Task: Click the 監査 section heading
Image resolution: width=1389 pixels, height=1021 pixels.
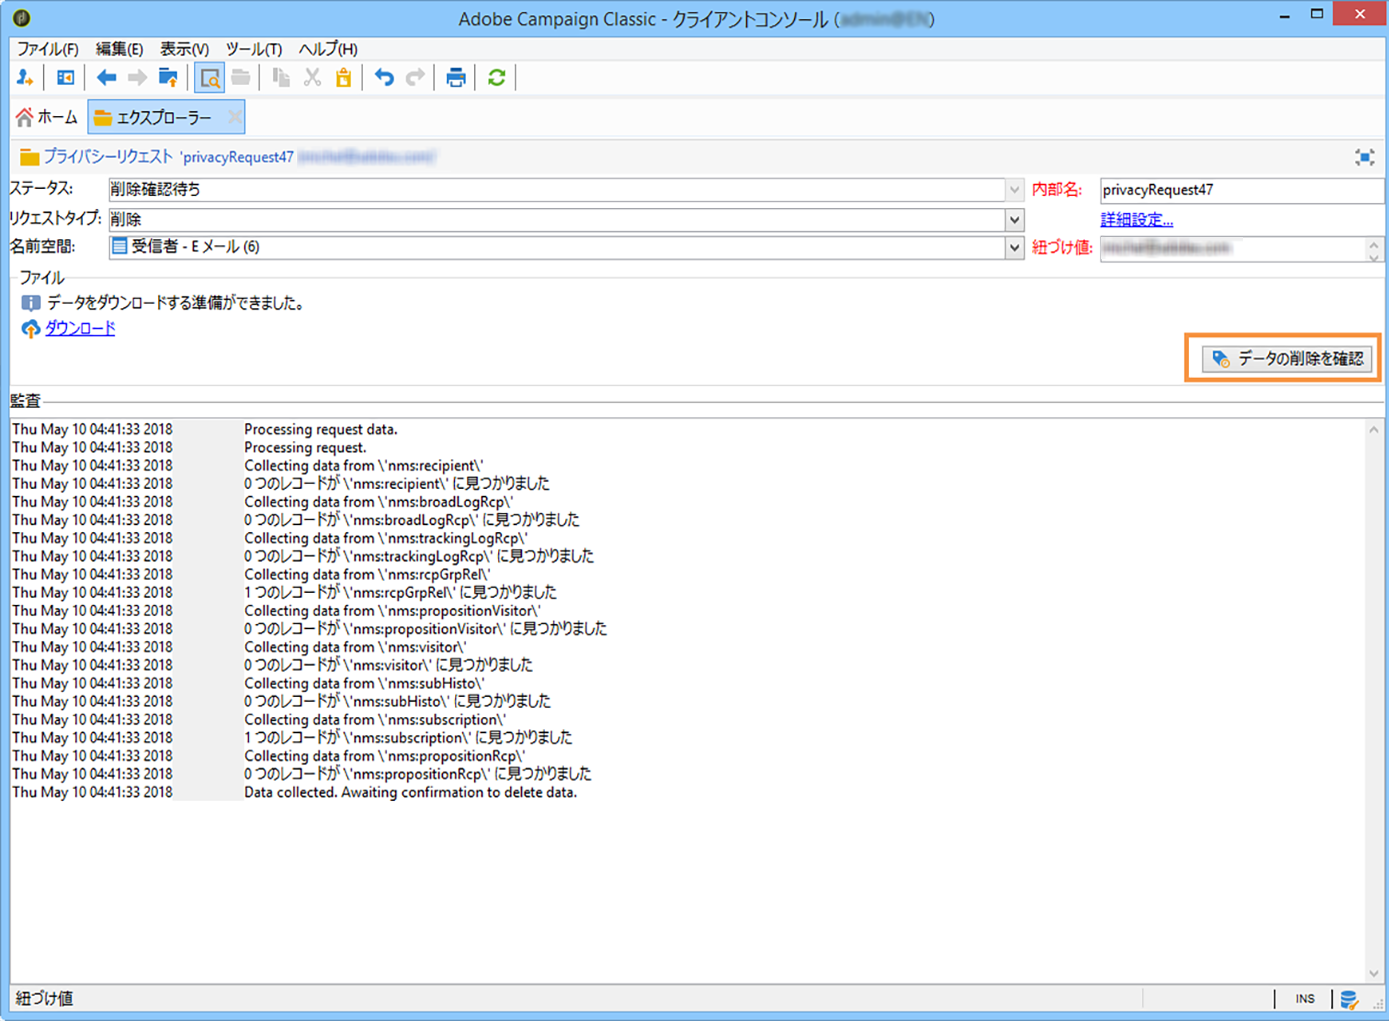Action: click(x=25, y=401)
